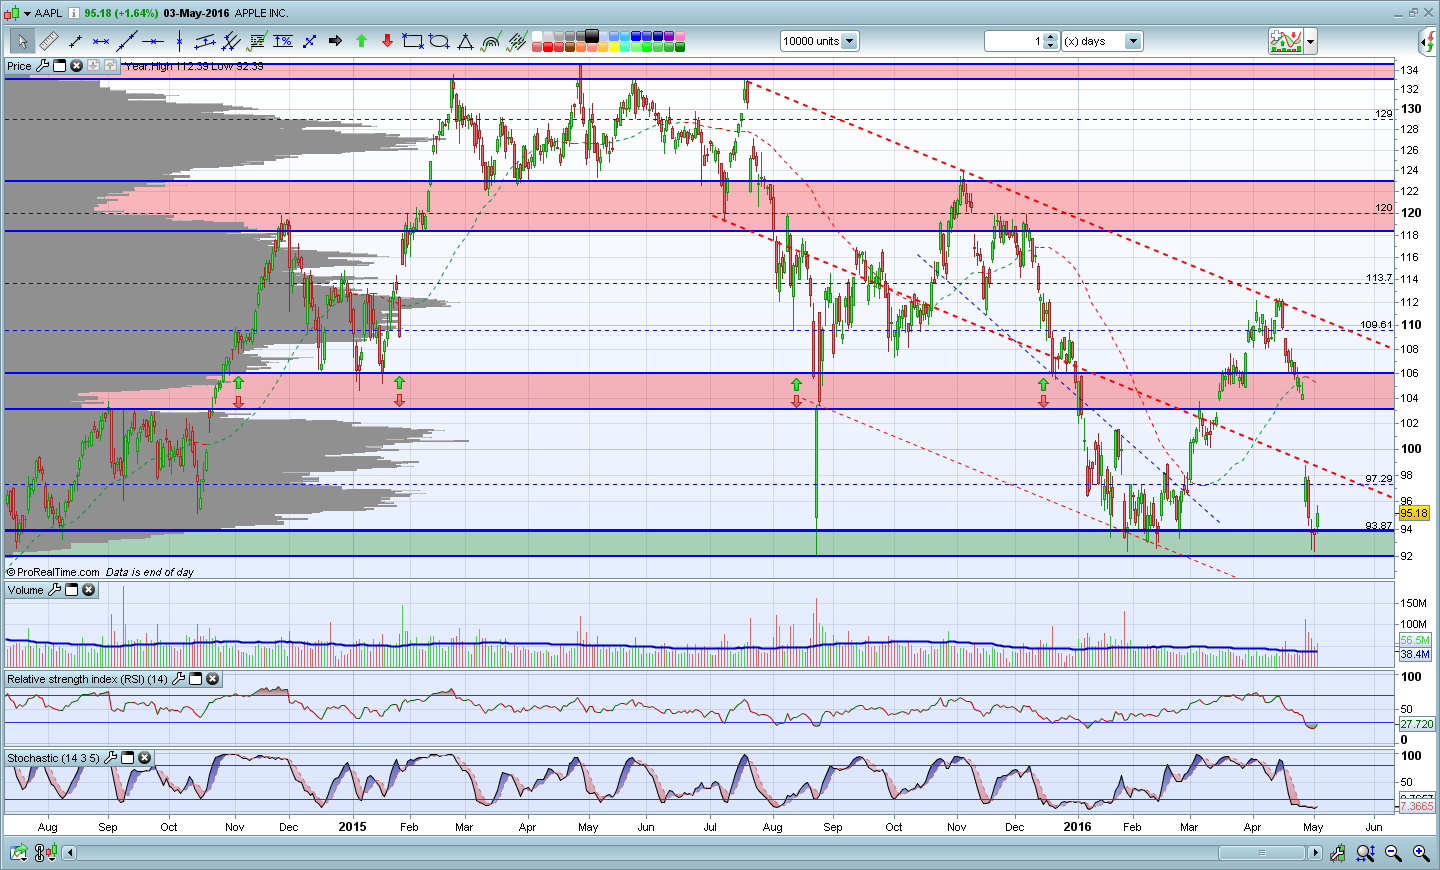Select the rectangle drawing tool

[413, 41]
